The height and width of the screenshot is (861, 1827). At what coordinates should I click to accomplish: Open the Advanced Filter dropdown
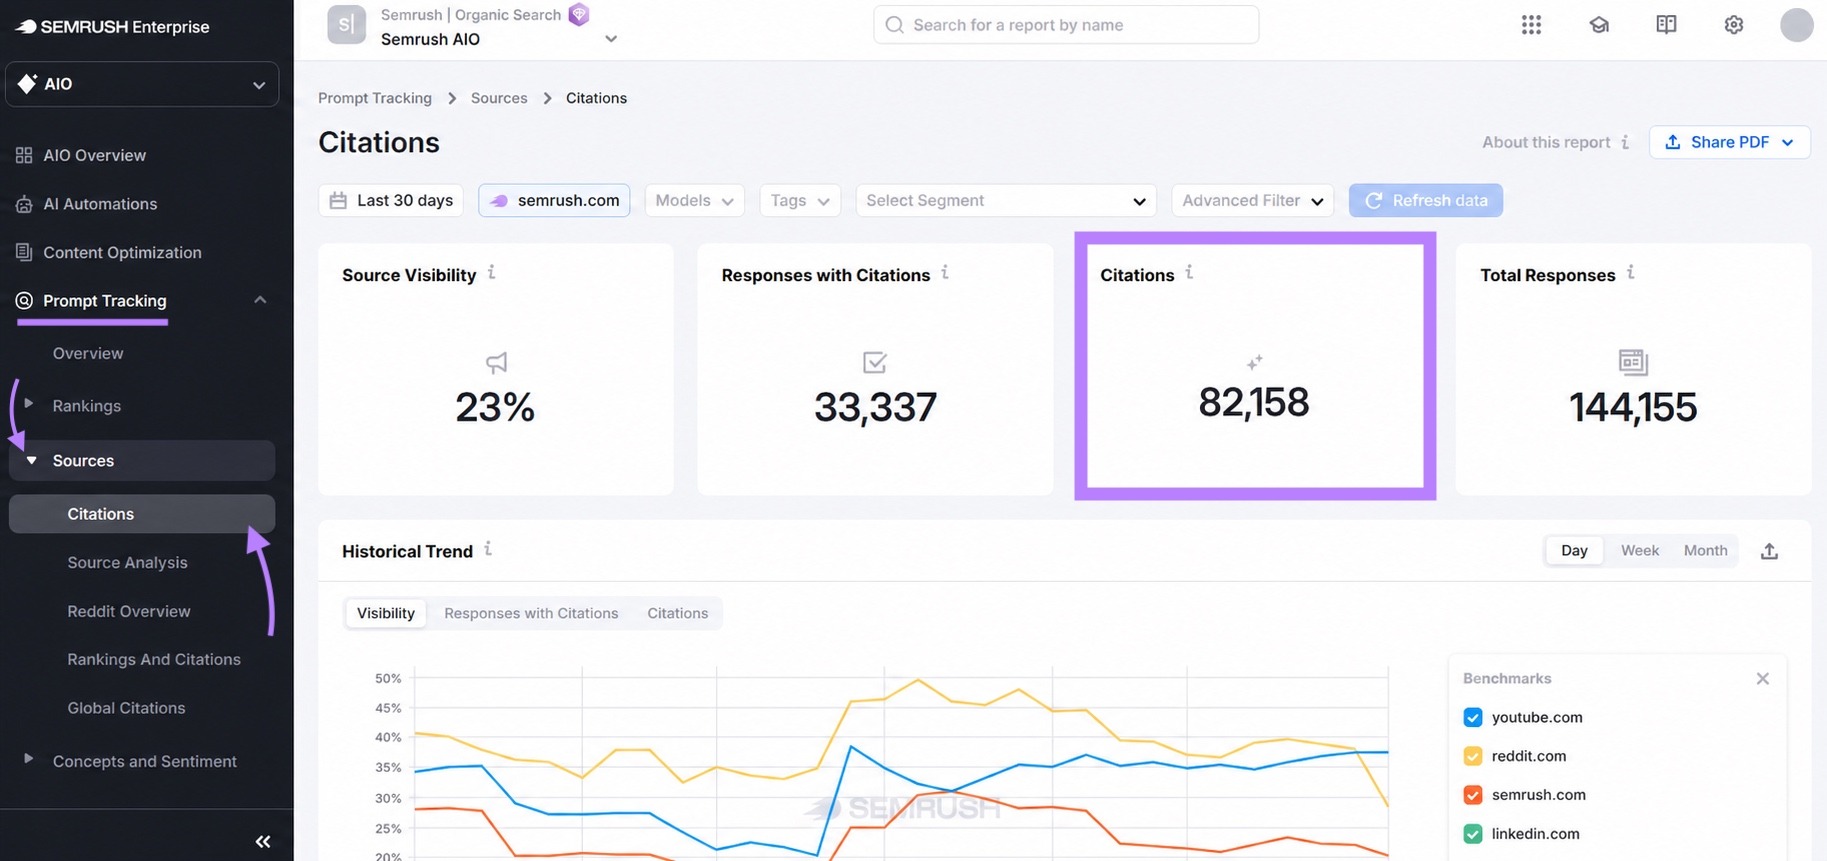coord(1252,200)
